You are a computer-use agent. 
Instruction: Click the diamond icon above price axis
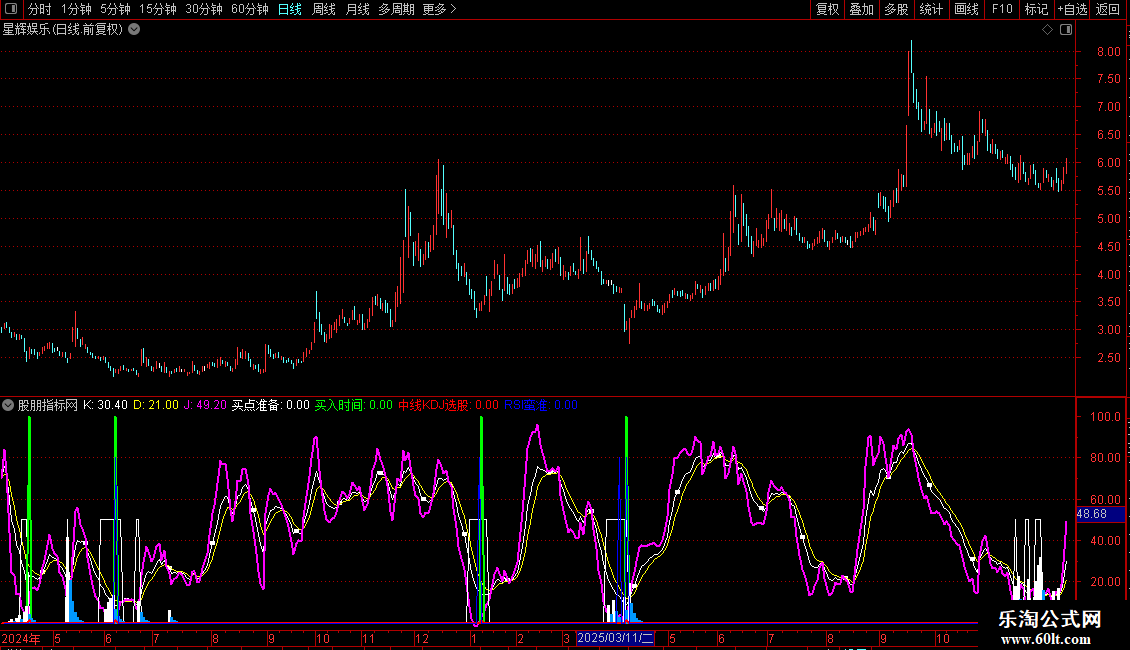[1047, 30]
